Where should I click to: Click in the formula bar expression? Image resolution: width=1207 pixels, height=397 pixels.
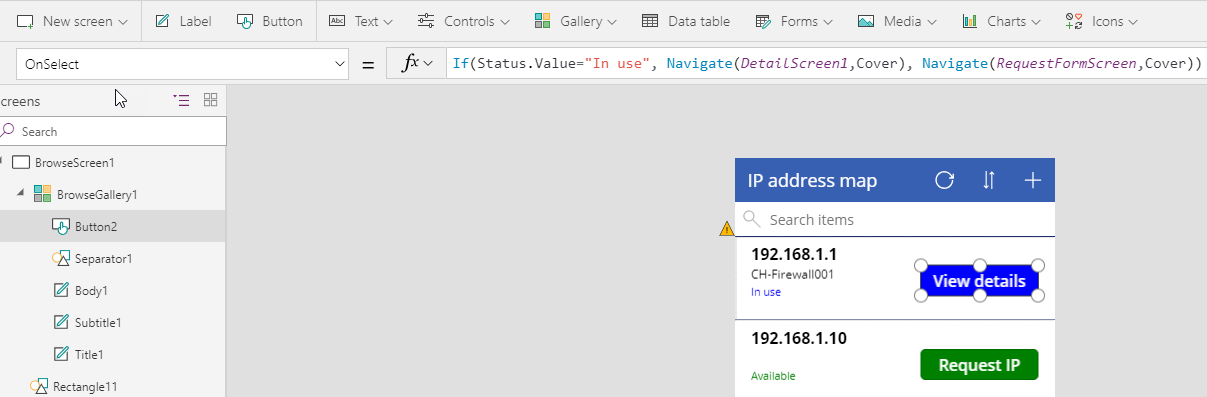point(826,64)
